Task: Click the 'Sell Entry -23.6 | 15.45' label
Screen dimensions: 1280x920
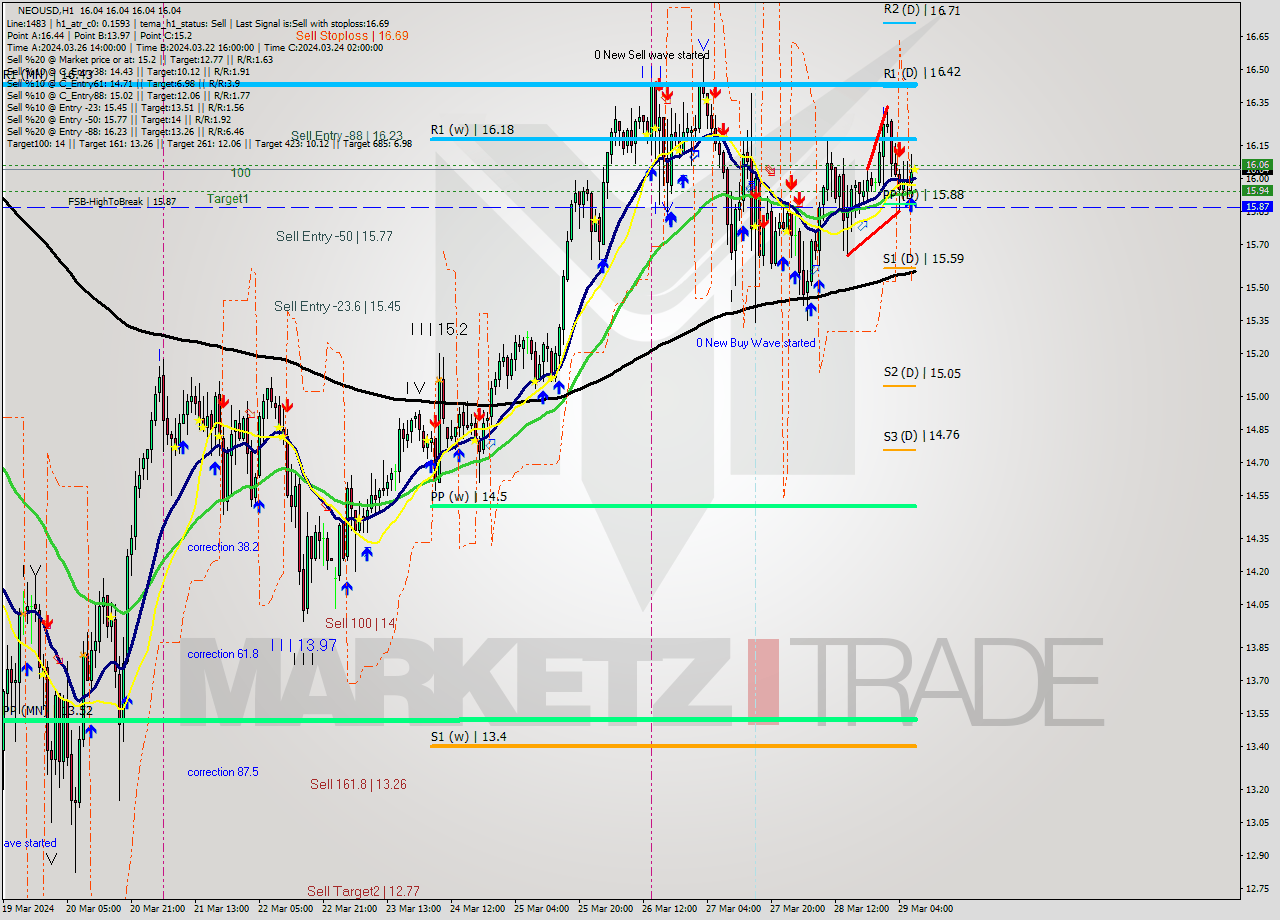Action: coord(337,307)
